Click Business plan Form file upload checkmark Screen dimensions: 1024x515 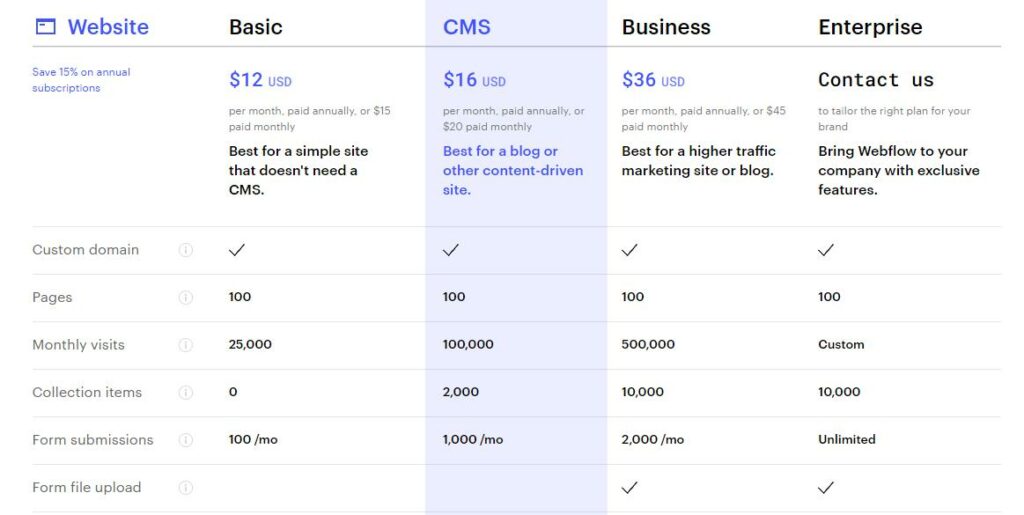pyautogui.click(x=630, y=488)
